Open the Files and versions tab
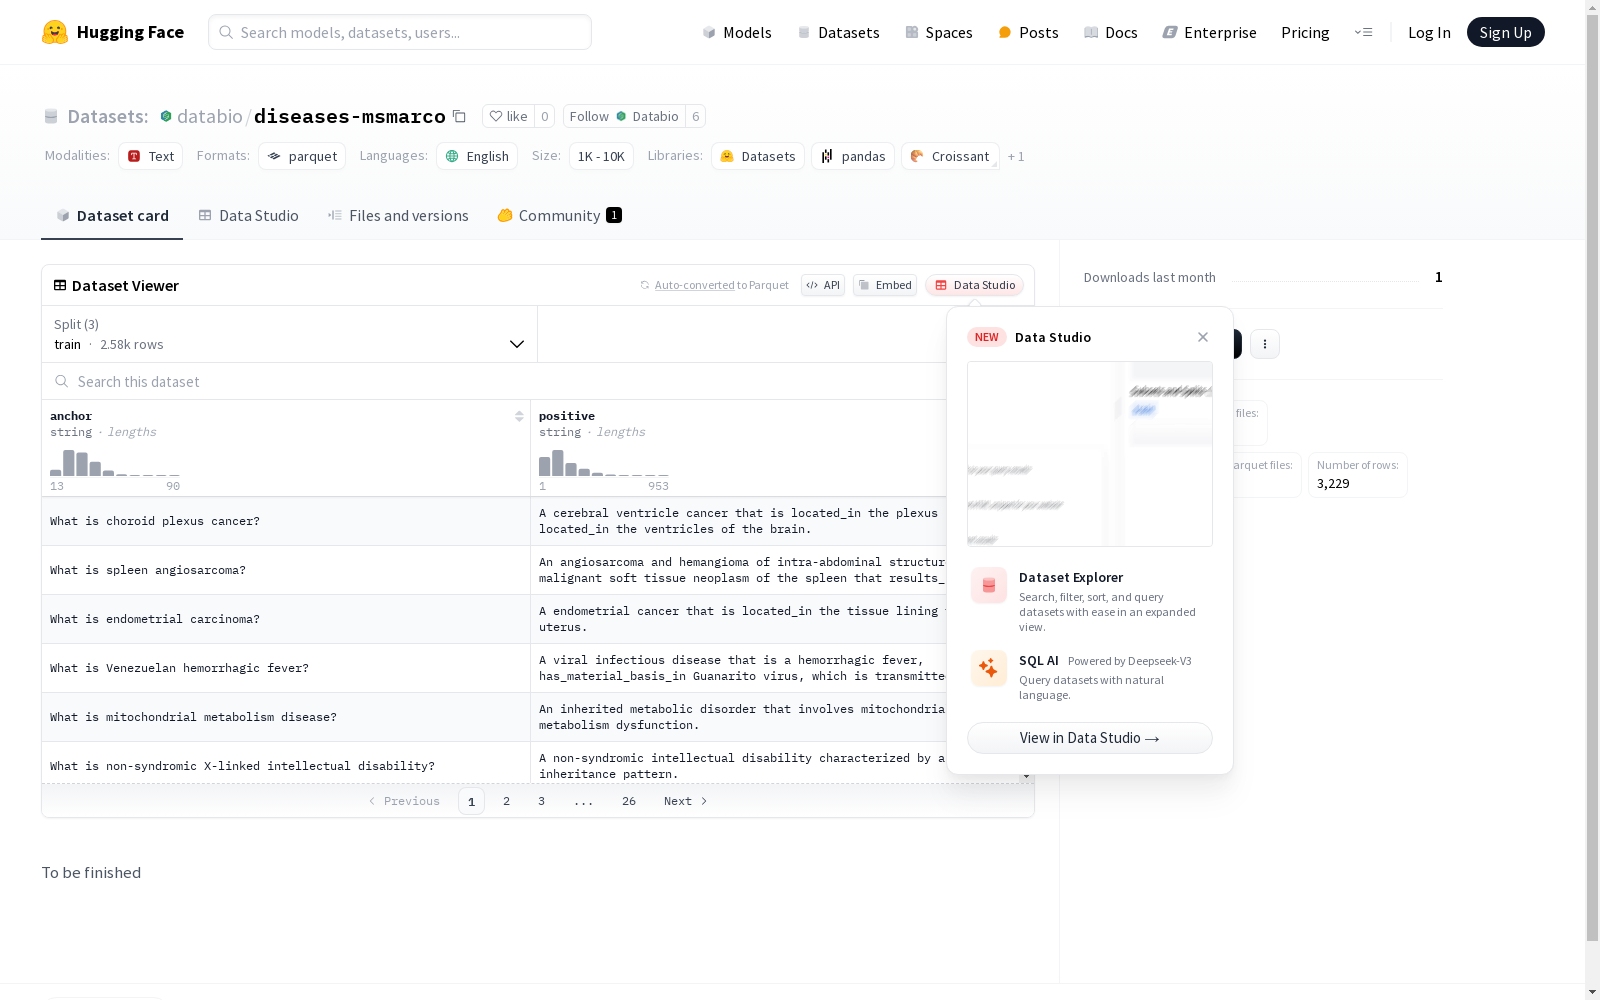The image size is (1600, 1000). tap(398, 216)
